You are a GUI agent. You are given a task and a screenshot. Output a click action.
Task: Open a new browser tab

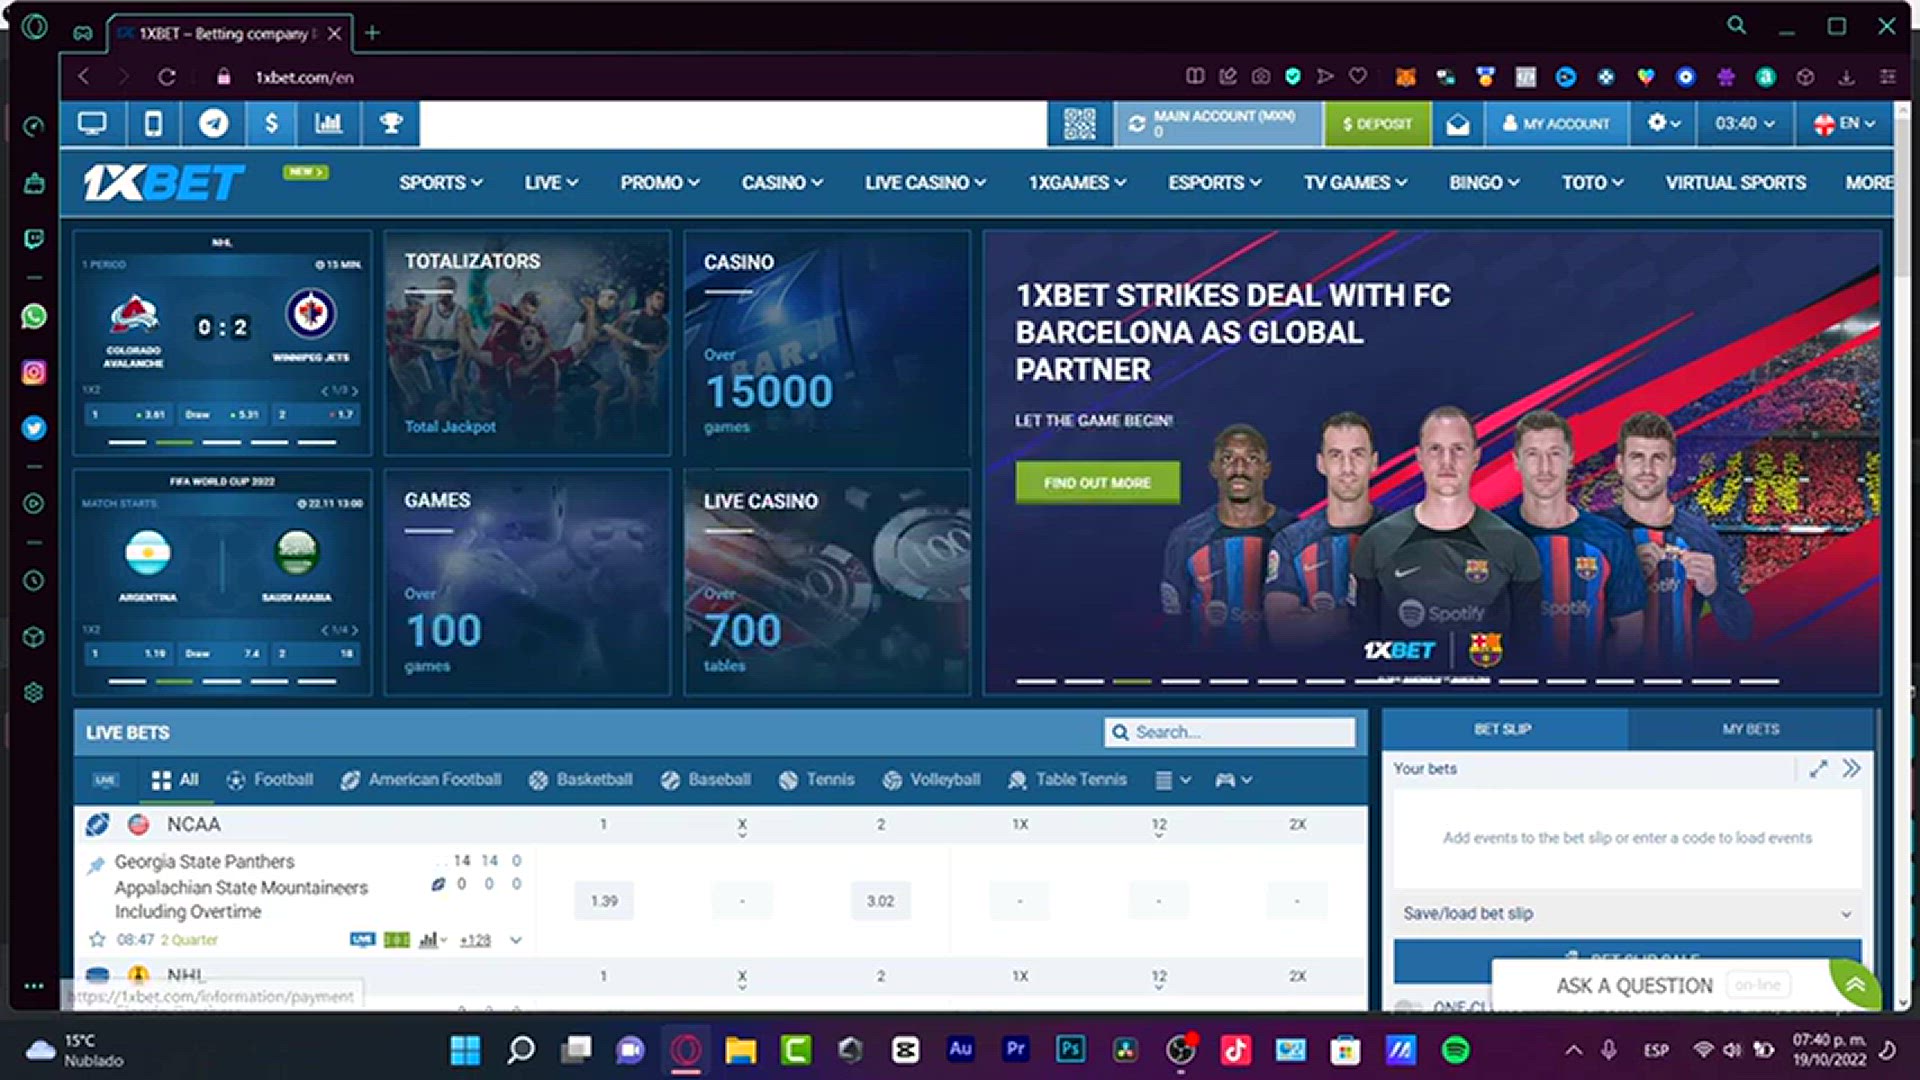pos(372,33)
